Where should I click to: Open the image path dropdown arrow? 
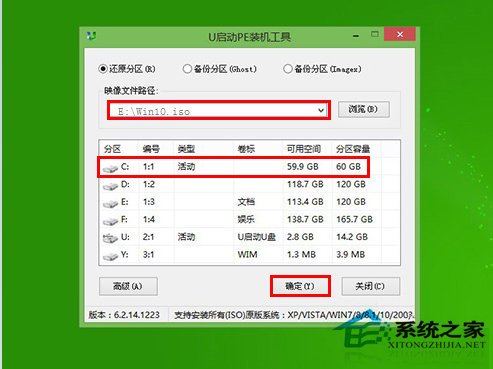coord(321,110)
